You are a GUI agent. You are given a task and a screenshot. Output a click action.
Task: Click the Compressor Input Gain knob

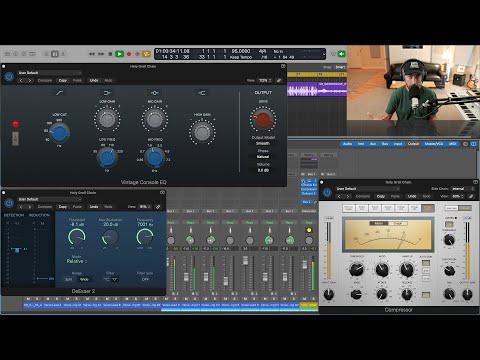pos(329,294)
